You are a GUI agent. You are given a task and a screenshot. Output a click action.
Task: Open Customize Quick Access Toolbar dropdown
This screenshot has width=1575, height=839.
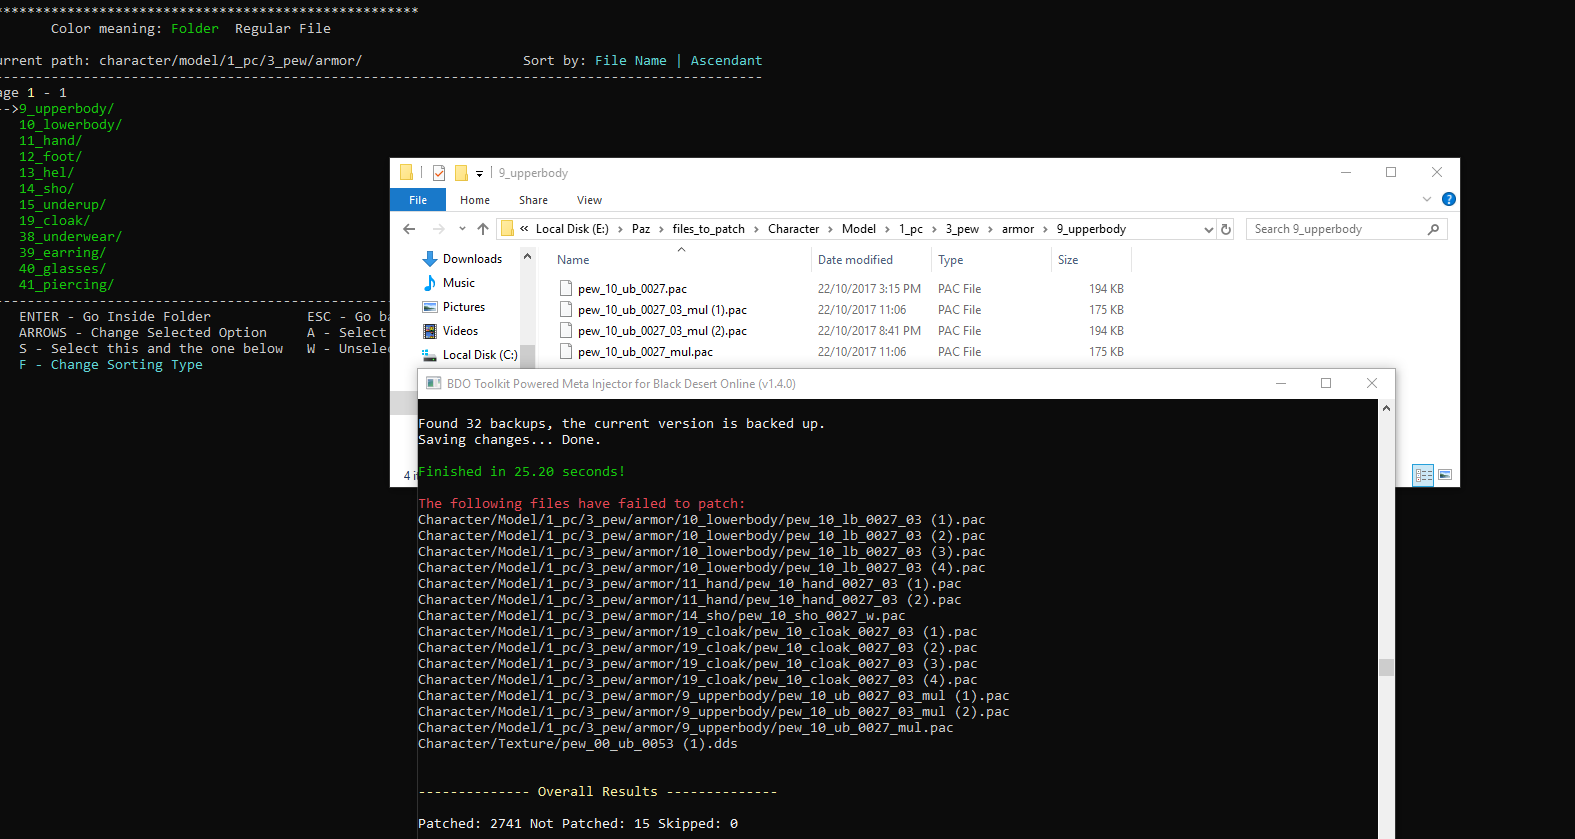[x=479, y=173]
